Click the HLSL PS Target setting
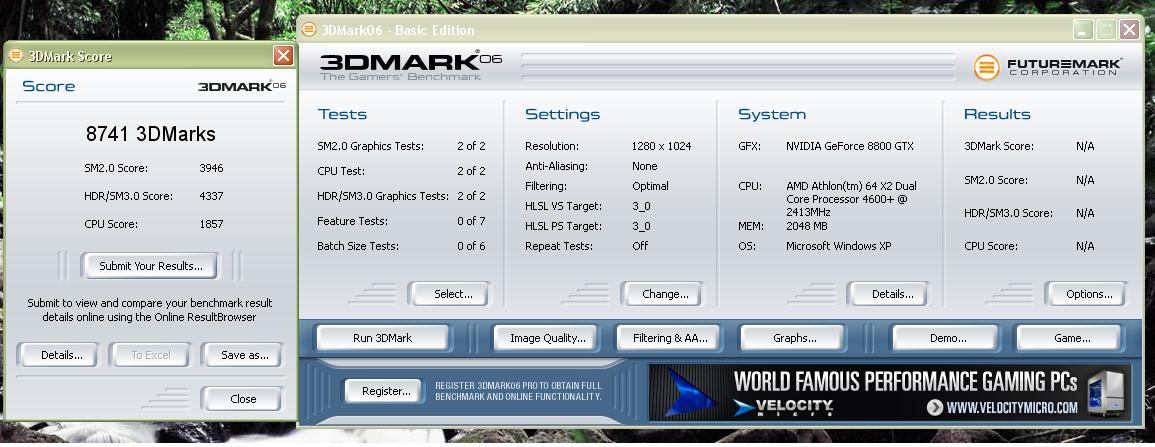Viewport: 1155px width, 447px height. (x=588, y=226)
